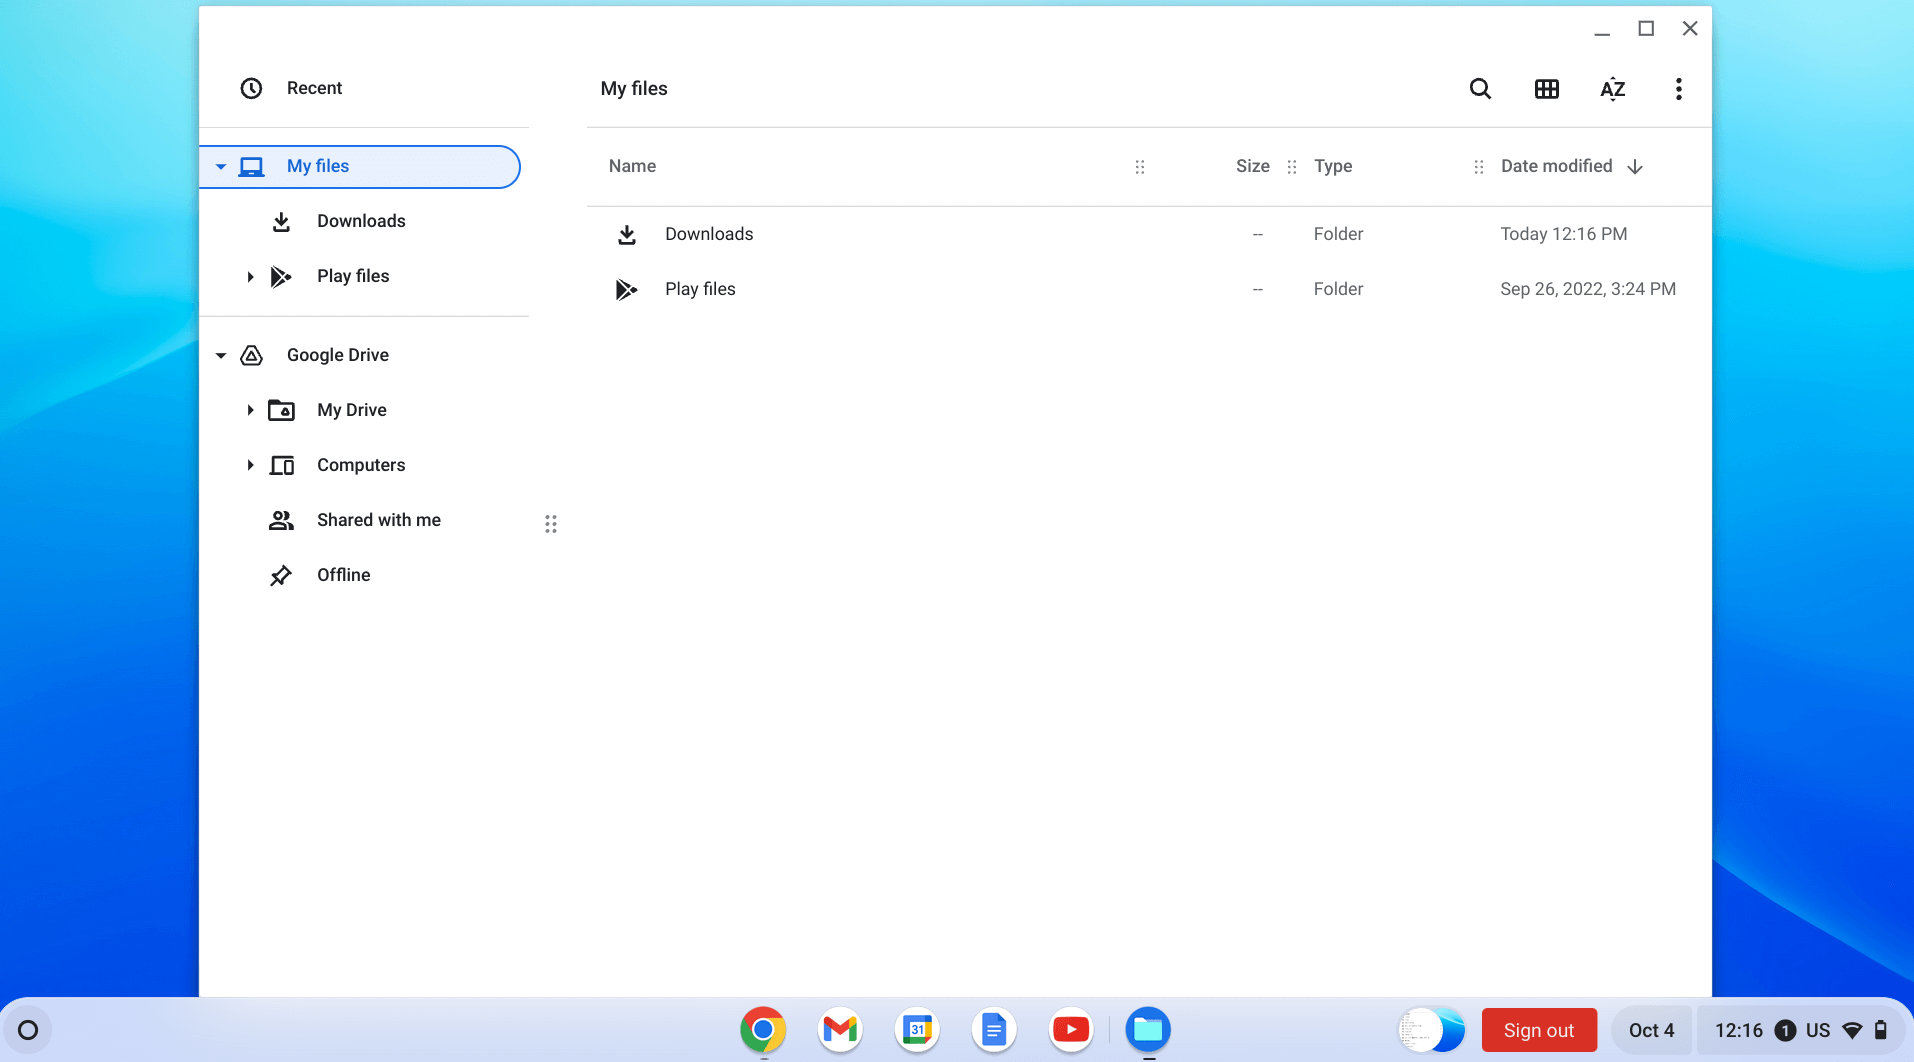Screen dimensions: 1914x1062
Task: Open the three-dot more menu
Action: 1678,89
